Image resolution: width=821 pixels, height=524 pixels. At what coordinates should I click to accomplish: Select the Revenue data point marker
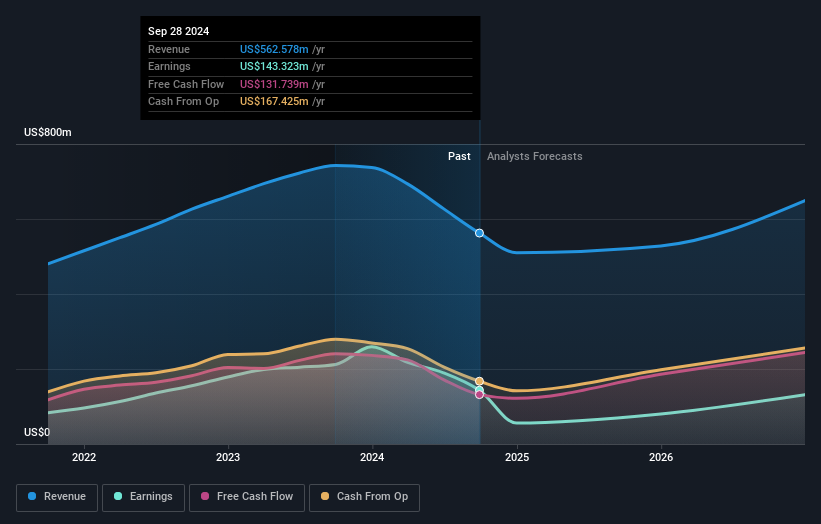tap(479, 233)
